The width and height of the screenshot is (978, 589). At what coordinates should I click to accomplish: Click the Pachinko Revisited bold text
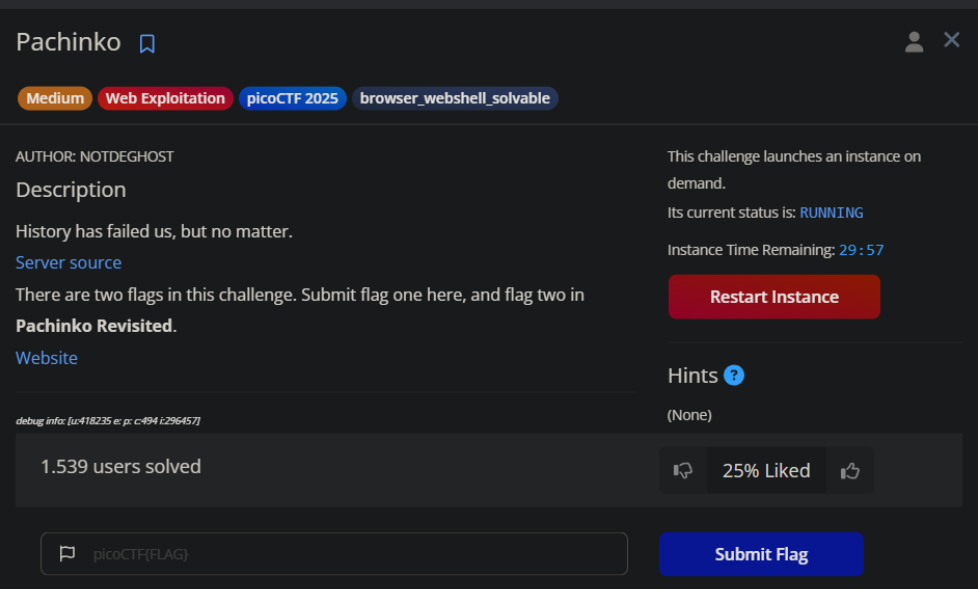94,326
